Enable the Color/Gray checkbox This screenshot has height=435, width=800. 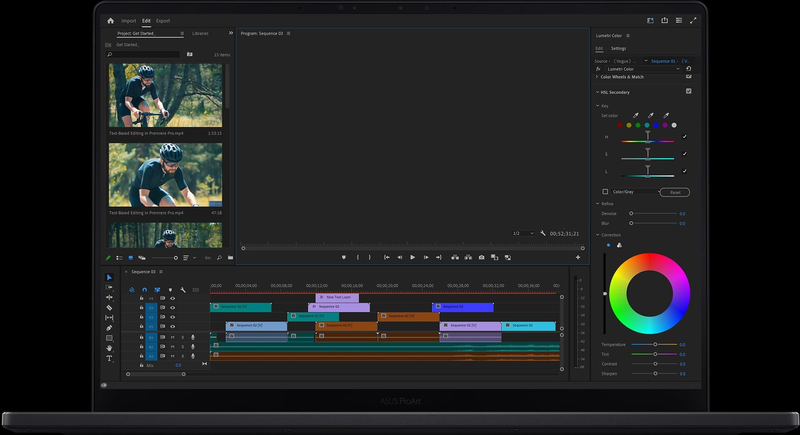(605, 192)
